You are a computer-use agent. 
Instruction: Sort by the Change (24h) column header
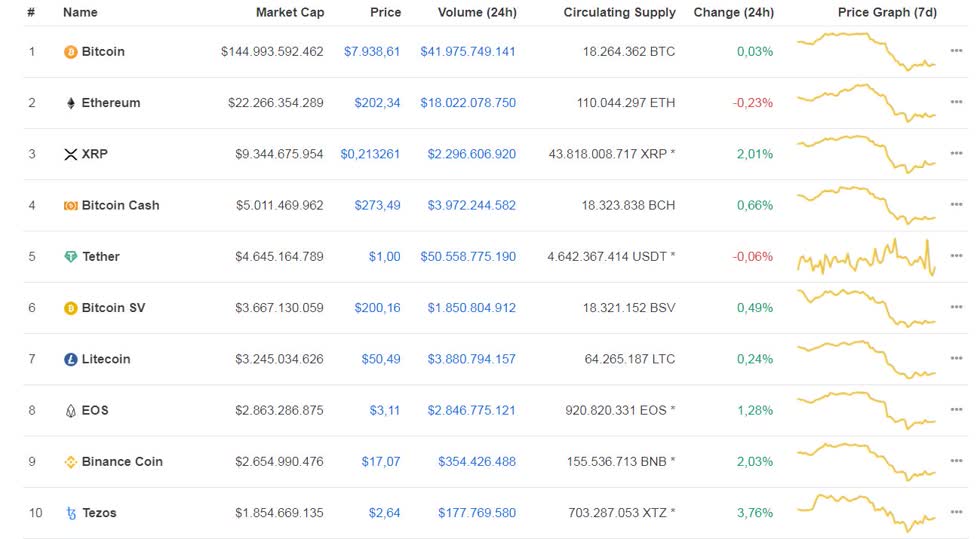point(734,13)
